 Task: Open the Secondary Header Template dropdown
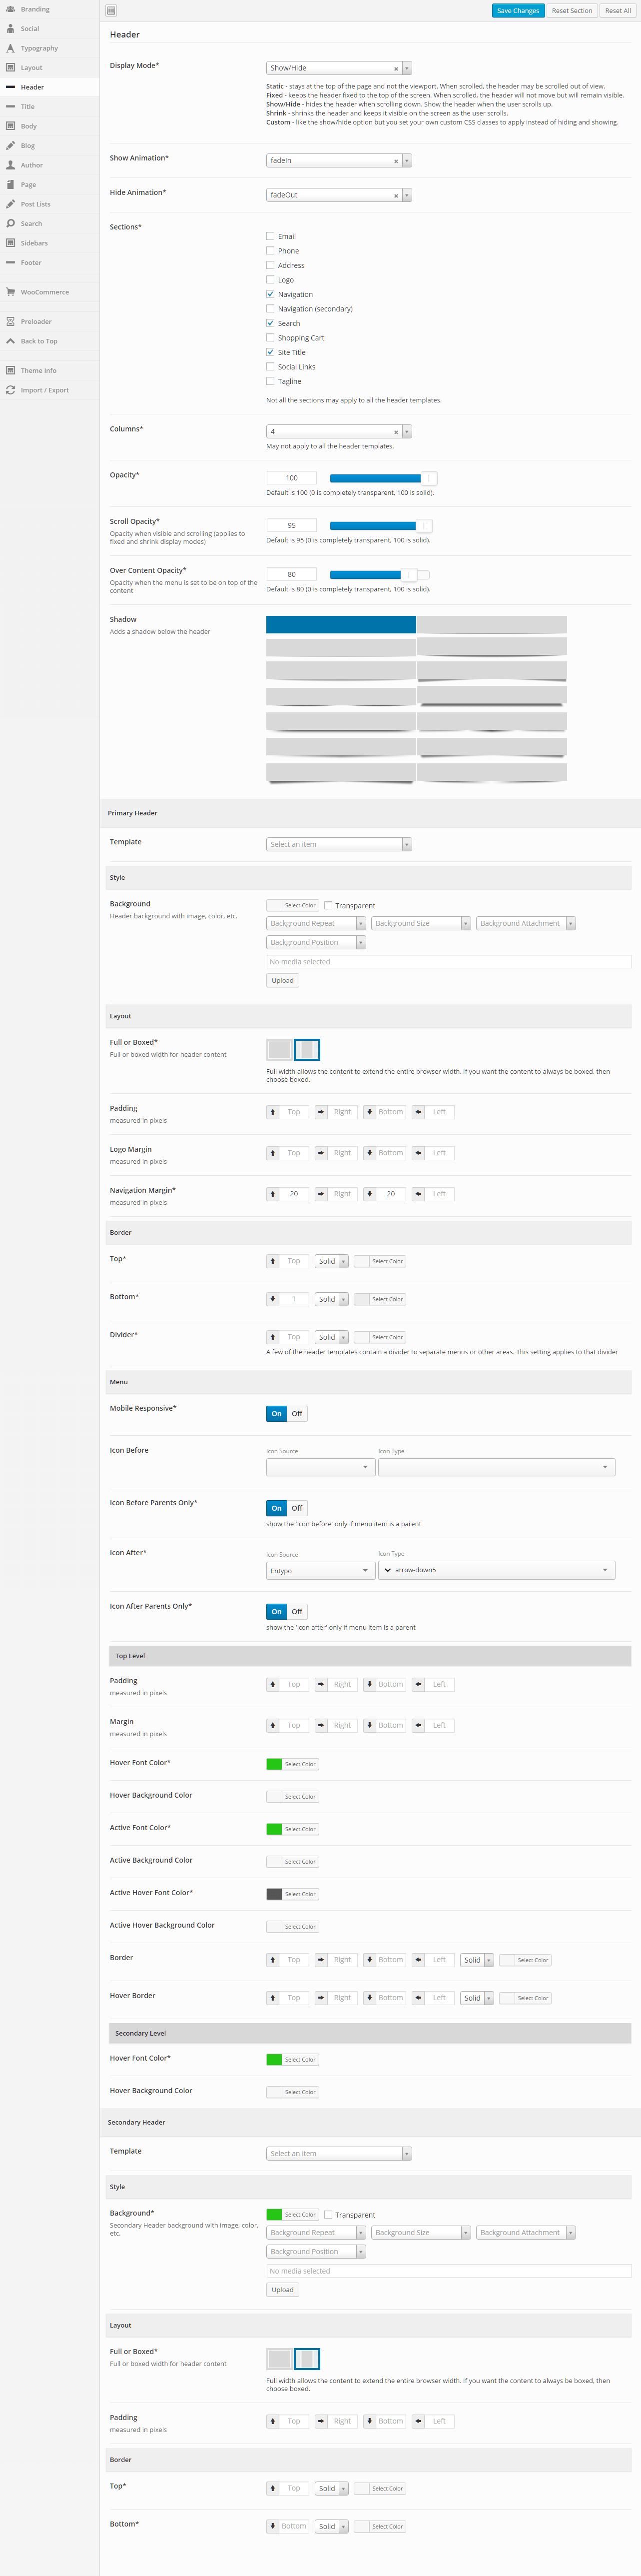pos(339,2153)
